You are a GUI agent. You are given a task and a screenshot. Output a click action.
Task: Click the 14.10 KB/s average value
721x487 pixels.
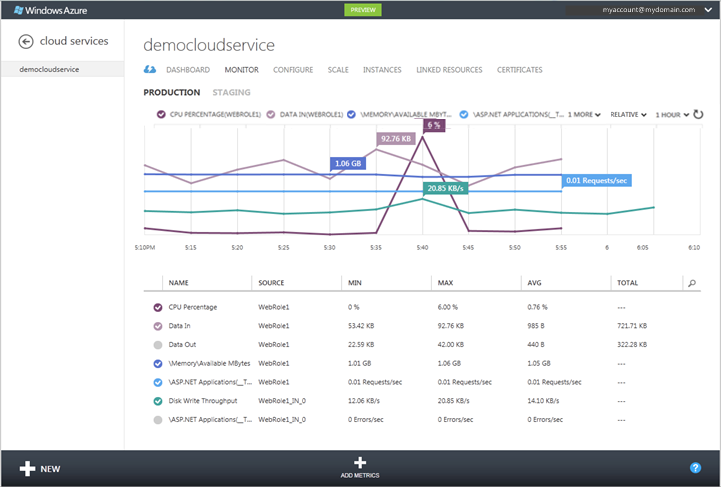(543, 401)
